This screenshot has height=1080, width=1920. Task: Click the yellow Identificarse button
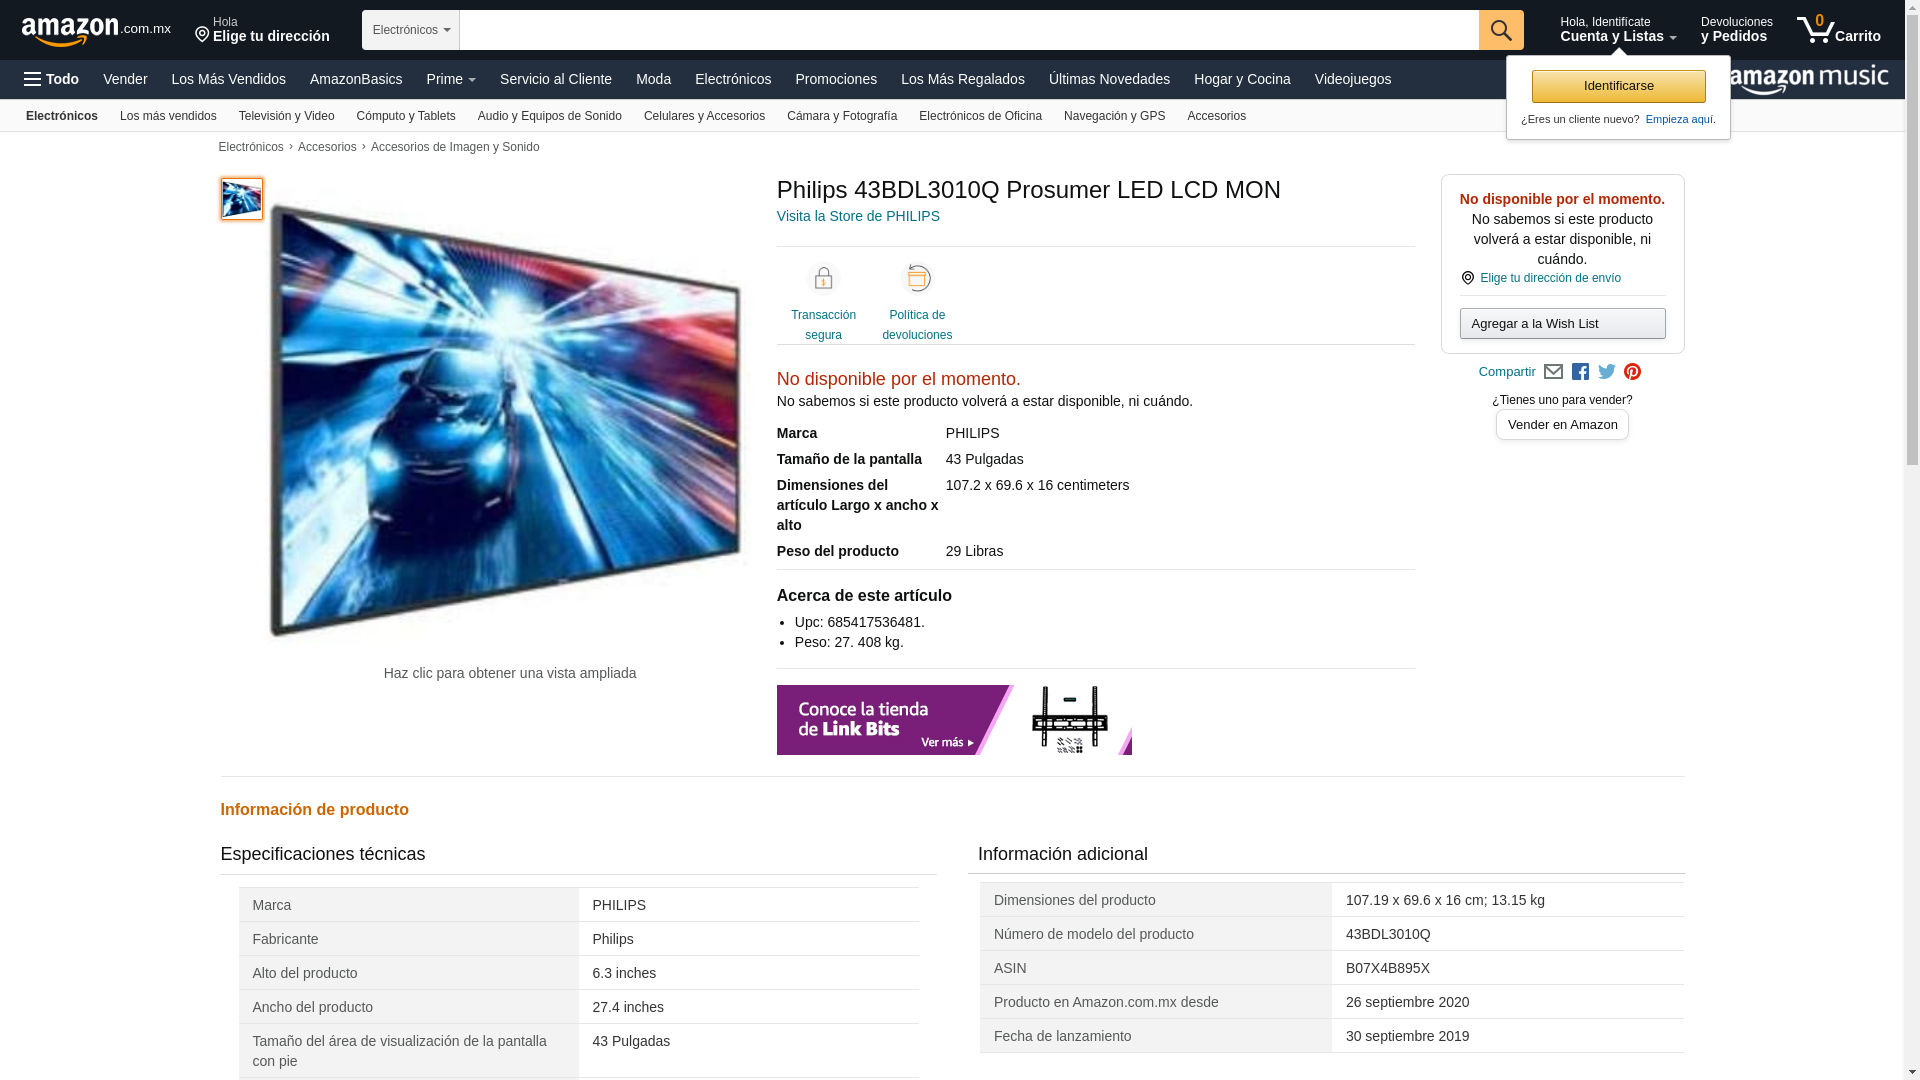pyautogui.click(x=1618, y=86)
